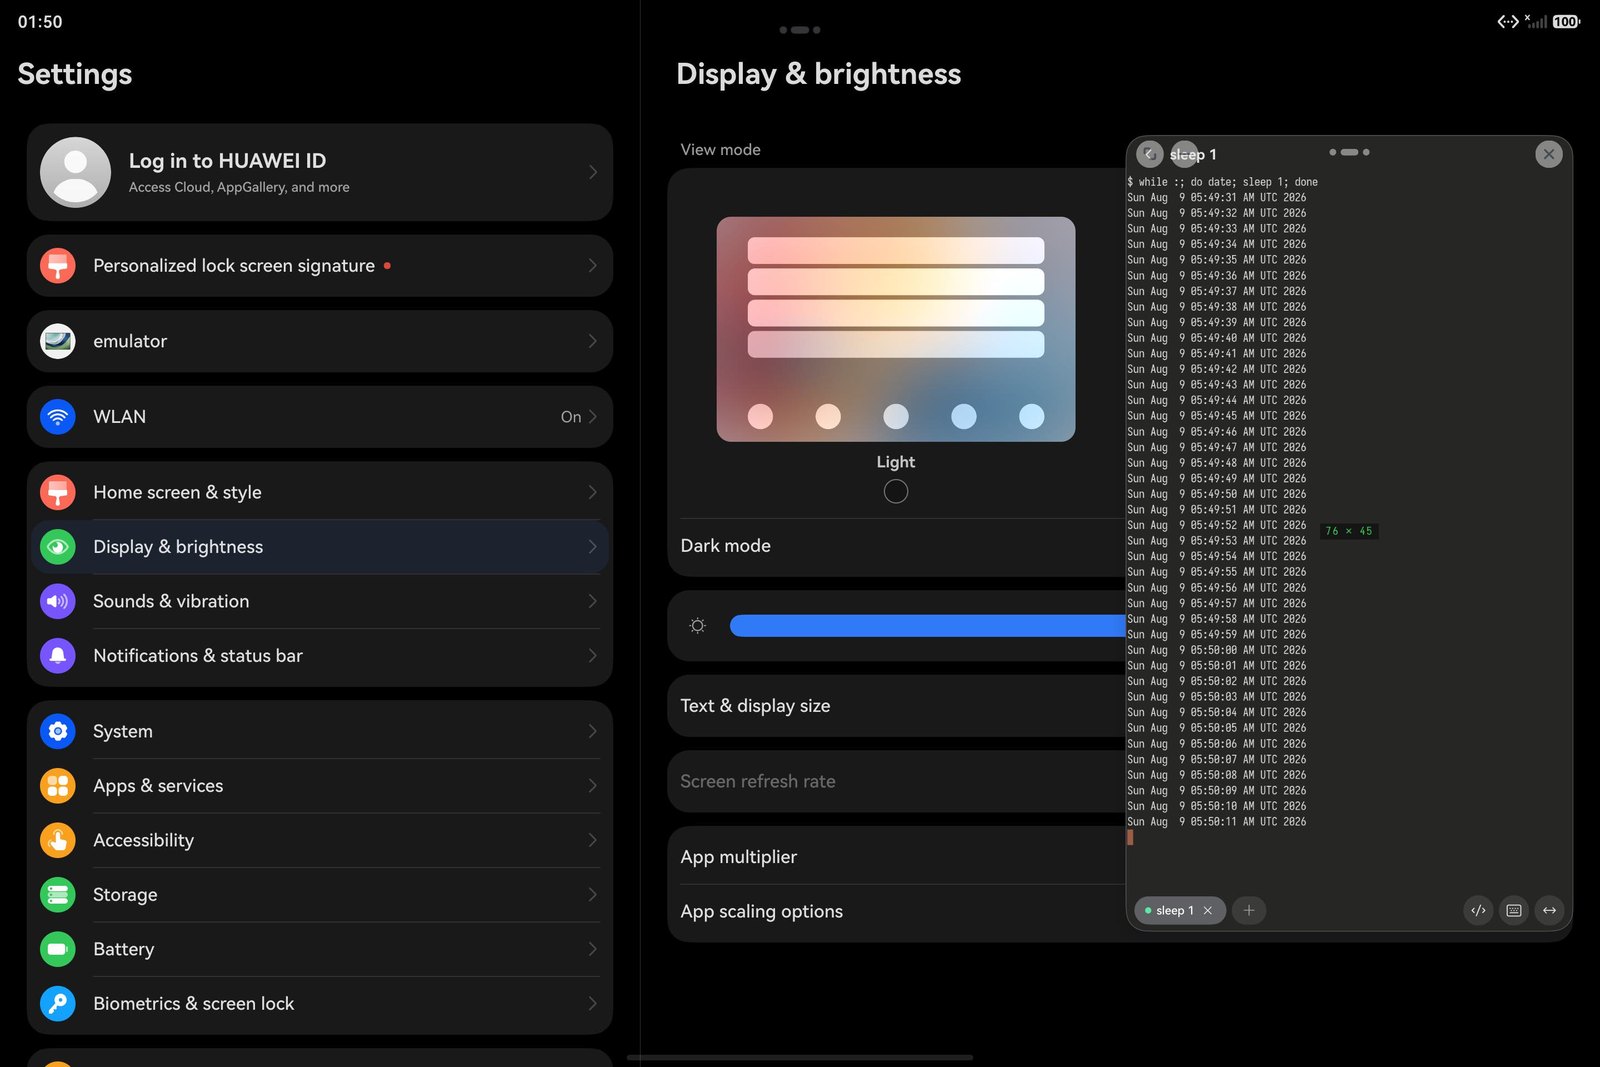Open App scaling options

897,911
